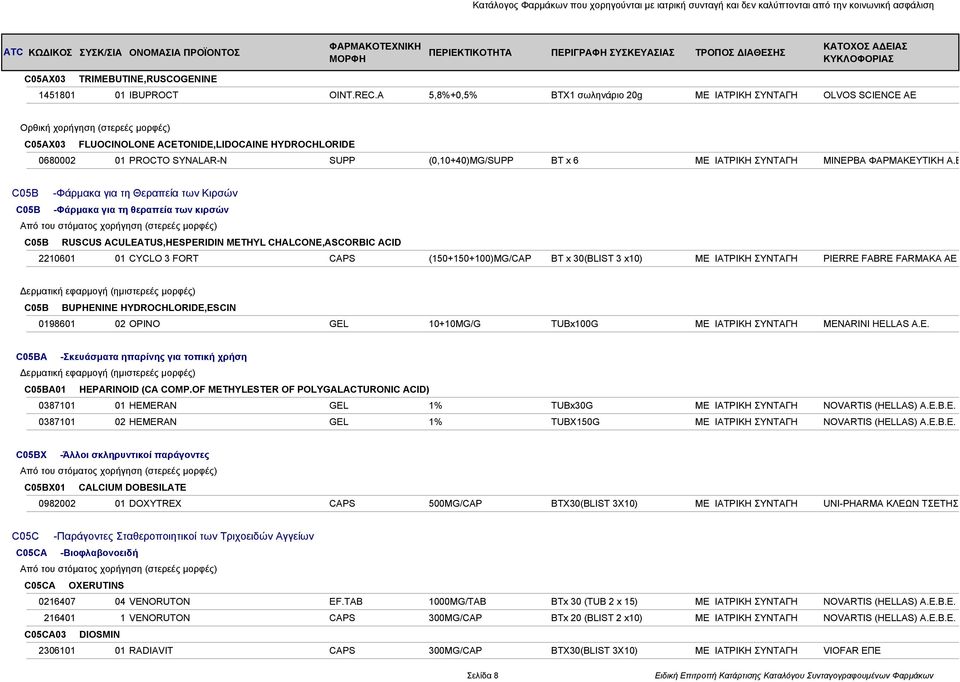Select VENORUTON EF.TAB 1000MG/TAB row name
The image size is (960, 682).
point(159,601)
